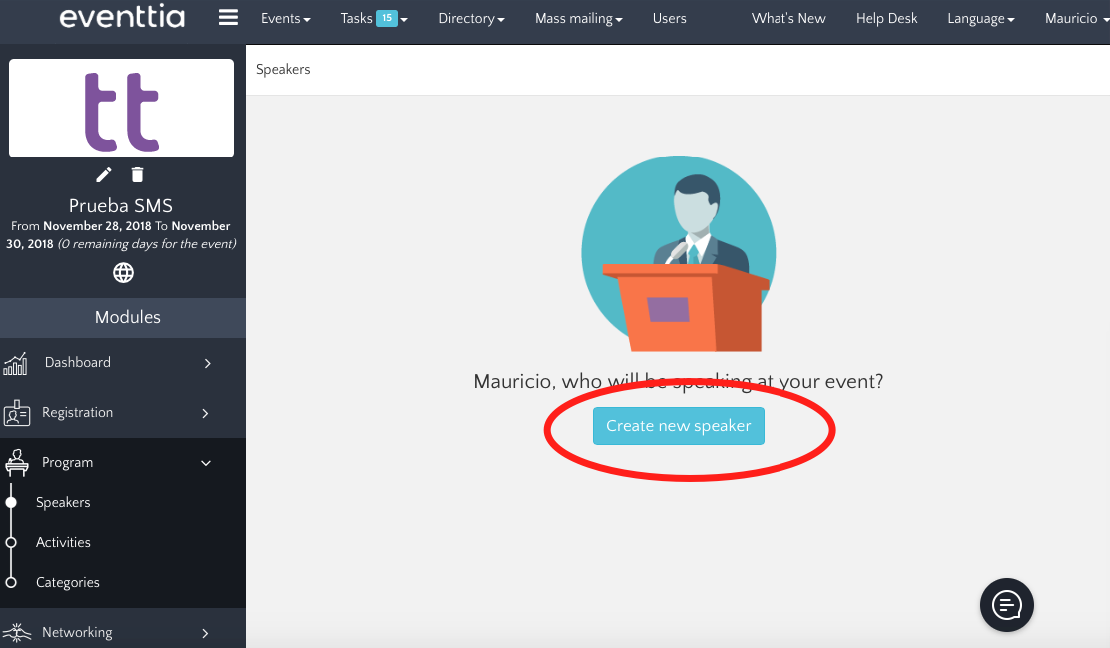Click the hamburger menu icon
The width and height of the screenshot is (1110, 648).
pos(228,18)
